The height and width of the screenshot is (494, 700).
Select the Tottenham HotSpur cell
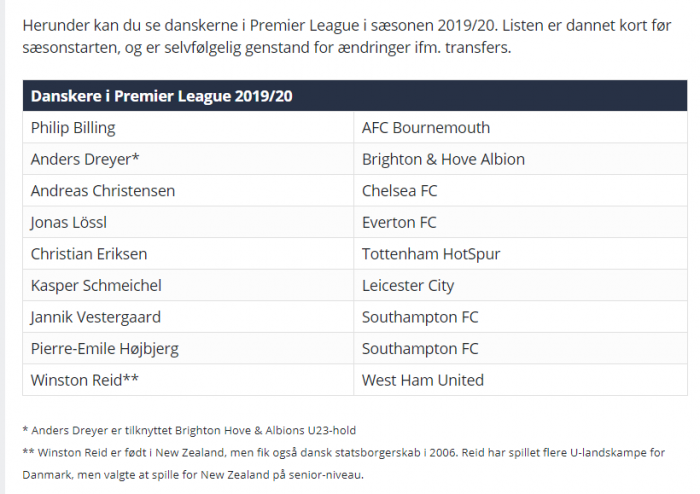[x=521, y=254]
